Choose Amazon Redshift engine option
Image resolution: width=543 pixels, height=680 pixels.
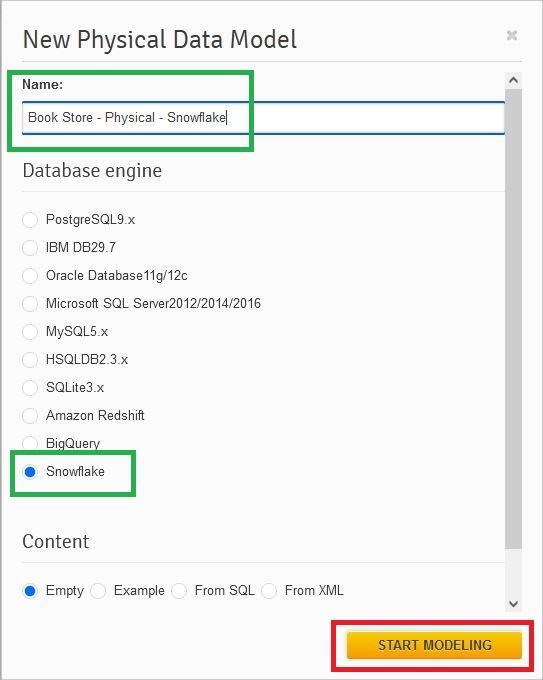(30, 415)
